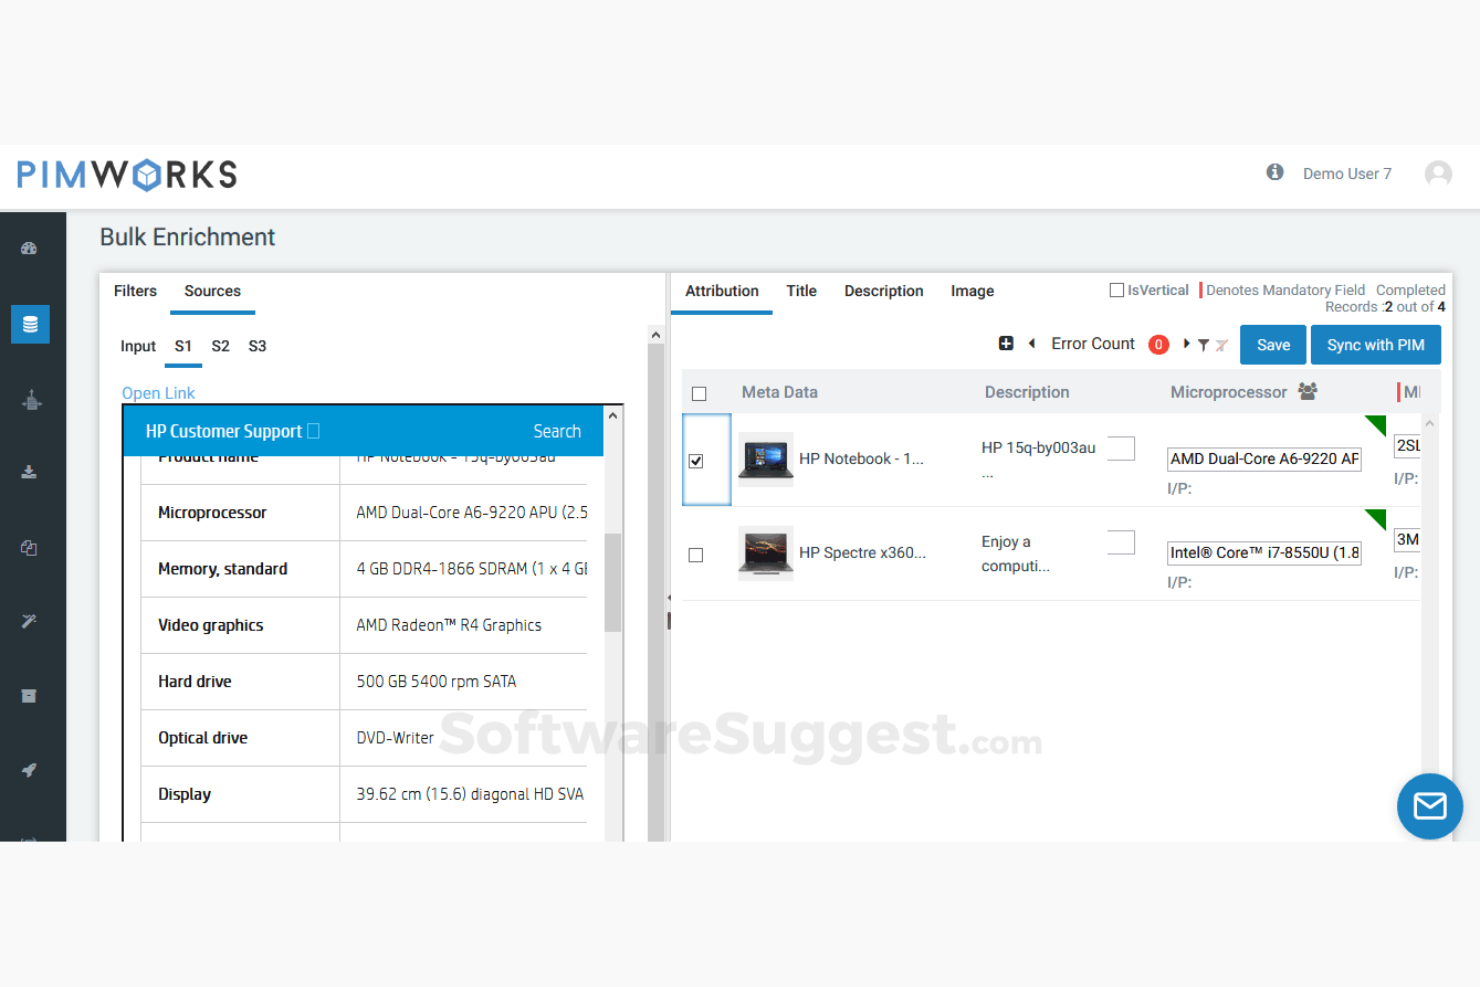Edit the Intel Core i7-8550U microprocessor field

(1264, 553)
